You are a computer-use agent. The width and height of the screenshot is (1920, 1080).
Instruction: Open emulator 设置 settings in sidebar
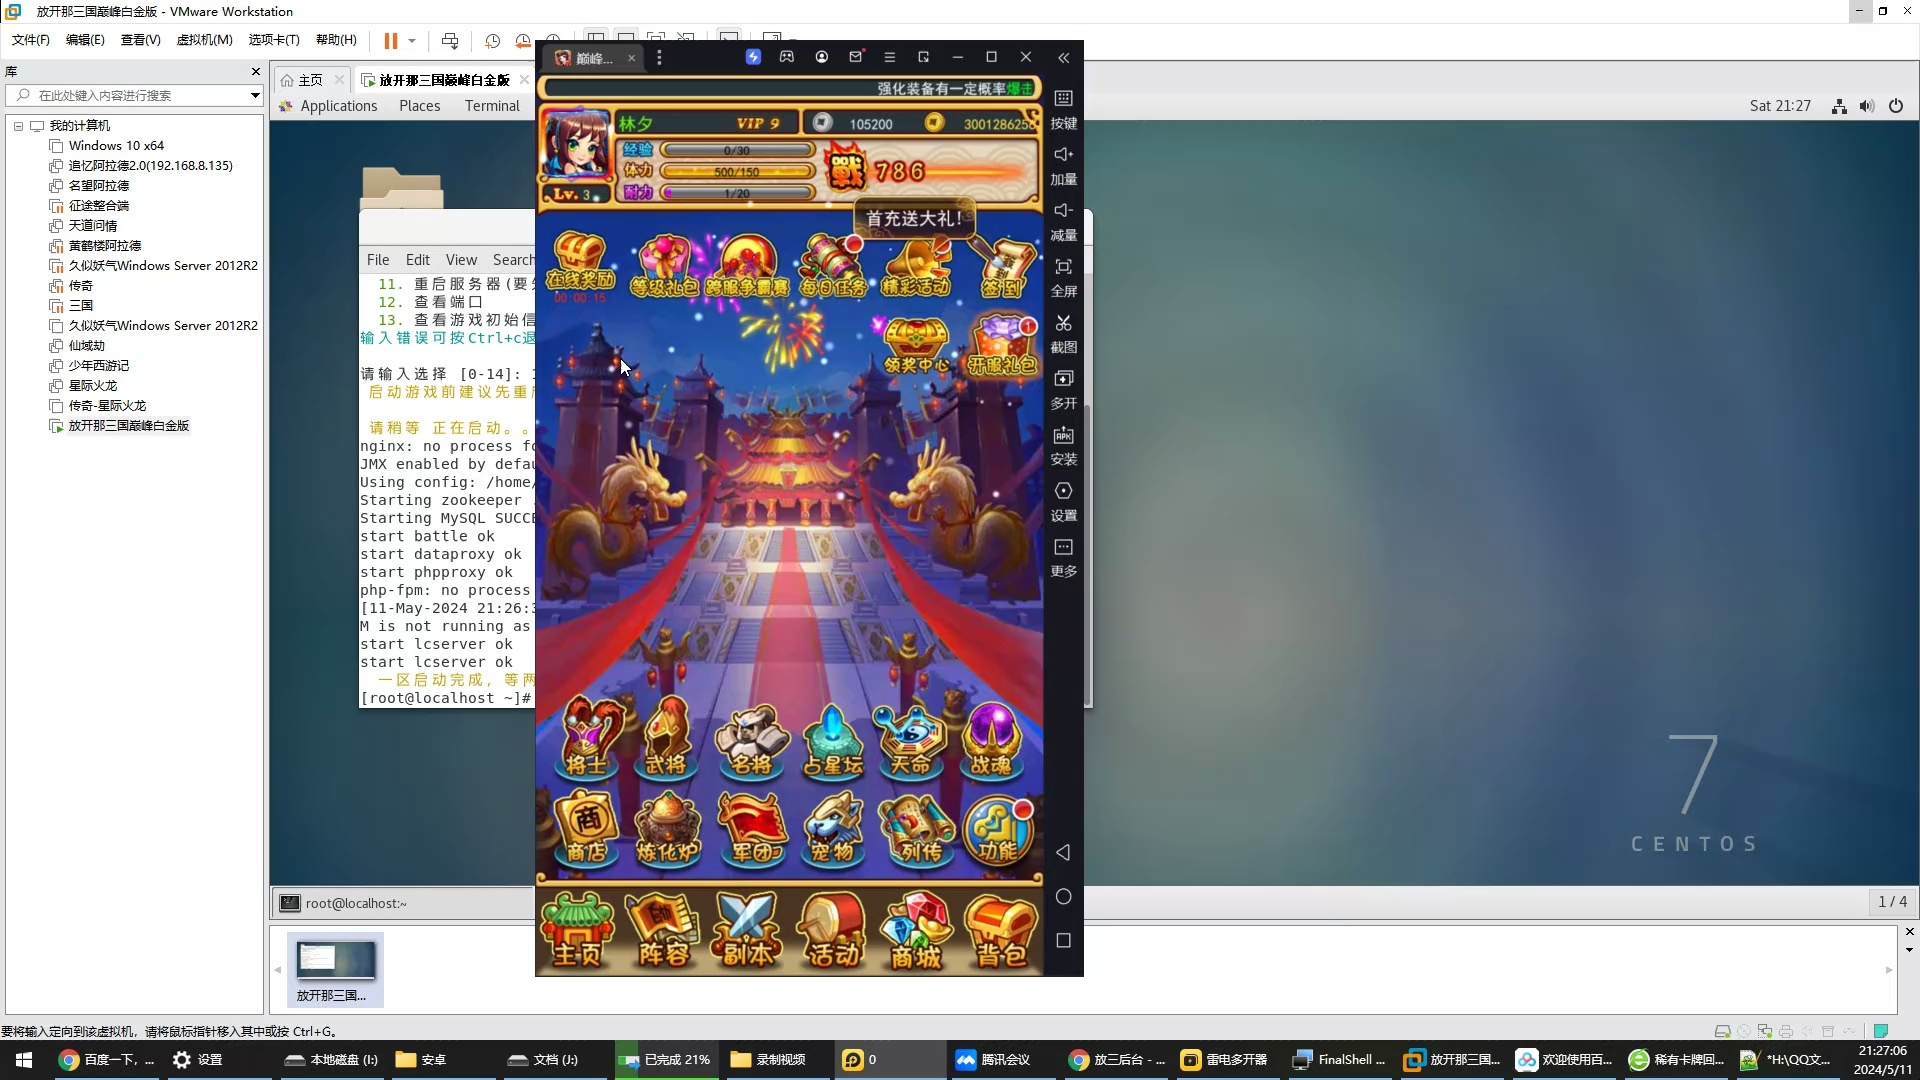point(1063,501)
